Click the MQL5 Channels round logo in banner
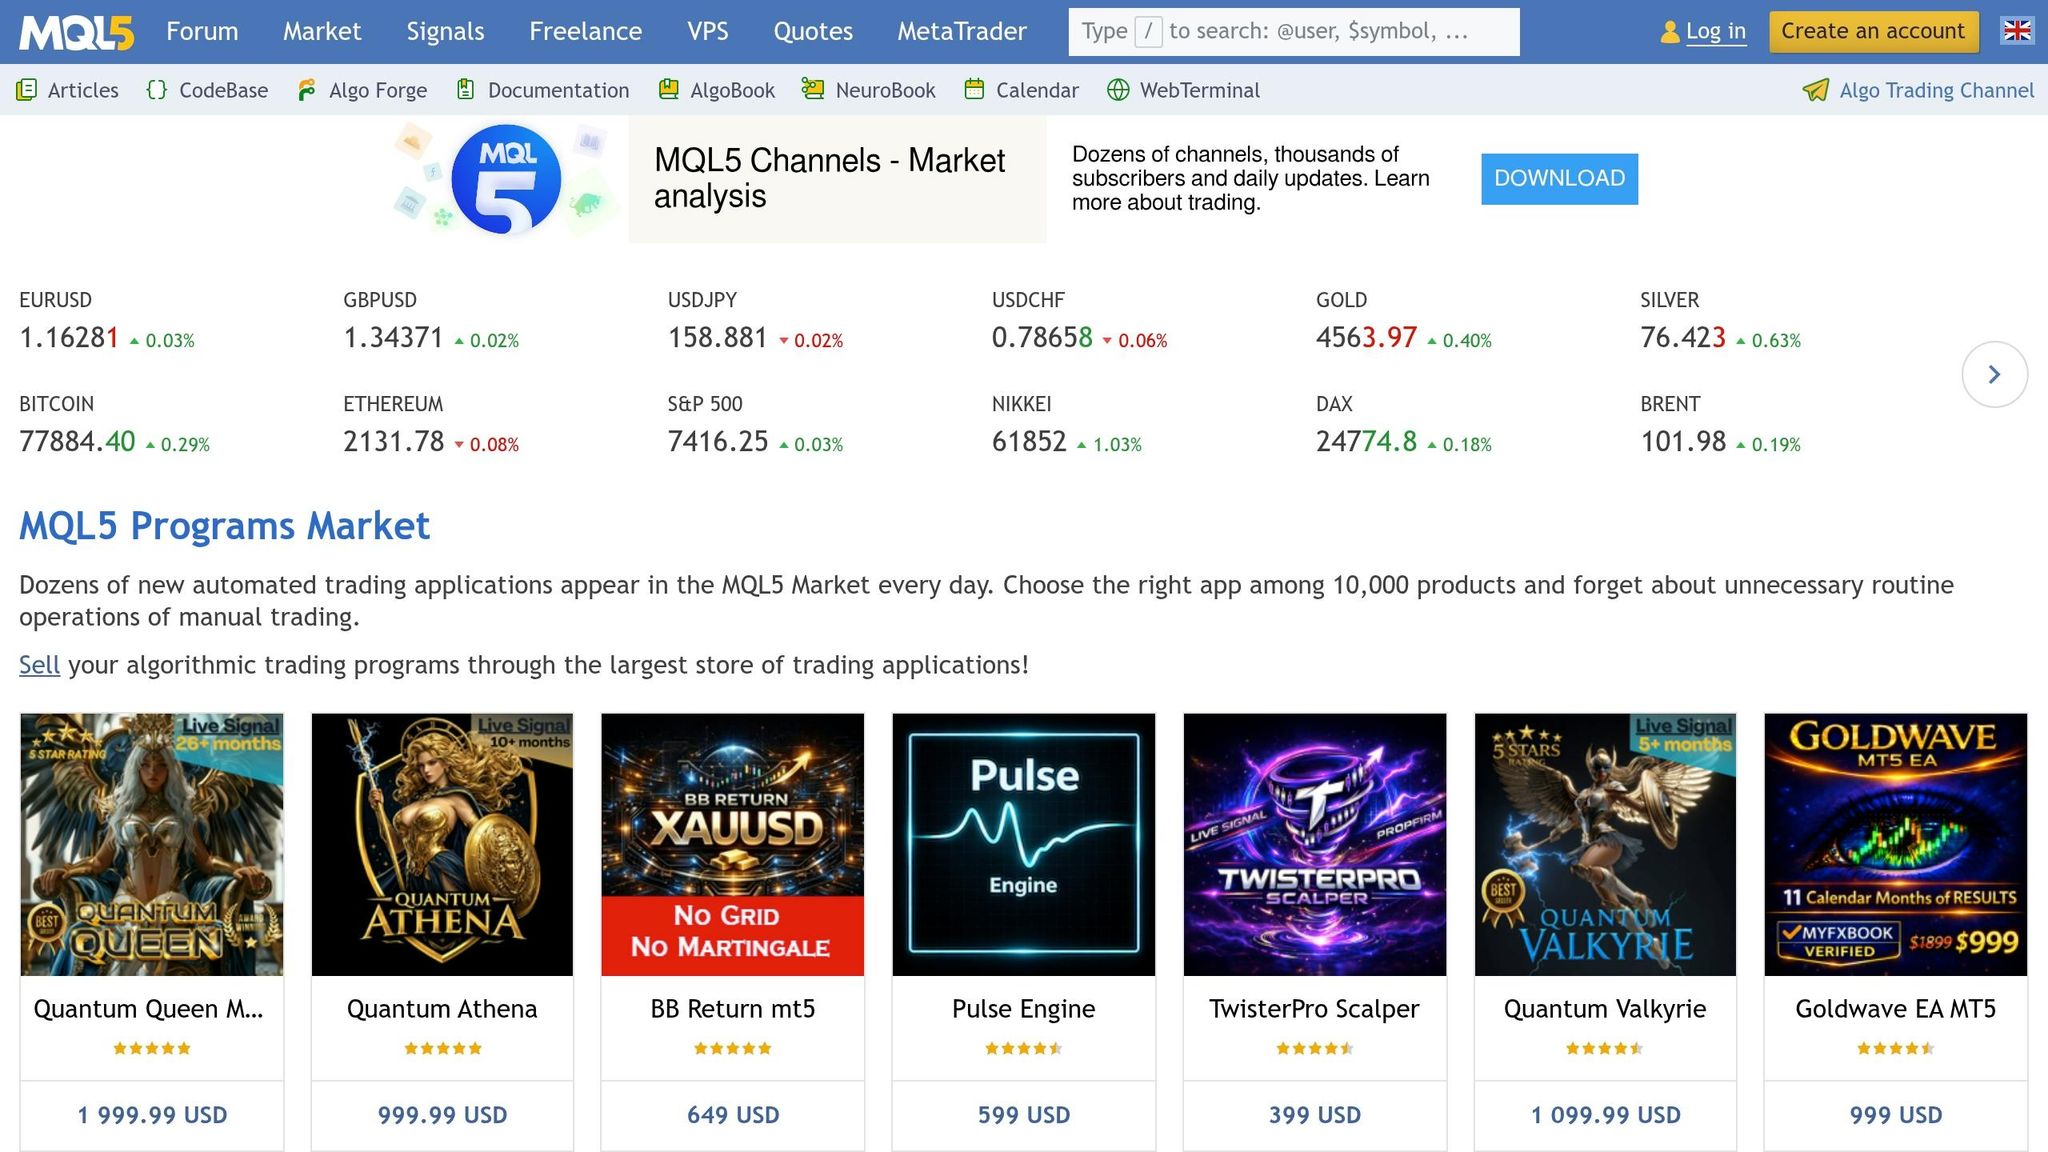 (506, 179)
